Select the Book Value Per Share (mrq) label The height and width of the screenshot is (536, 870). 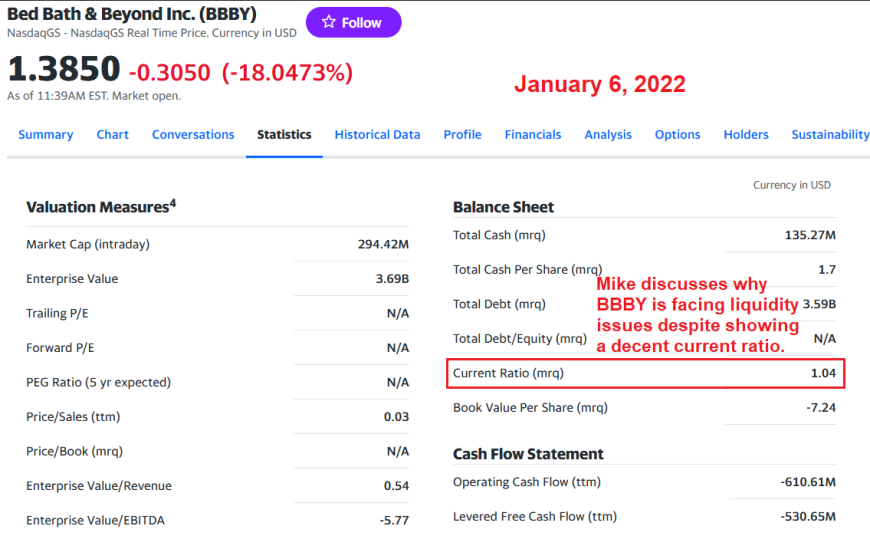coord(530,407)
